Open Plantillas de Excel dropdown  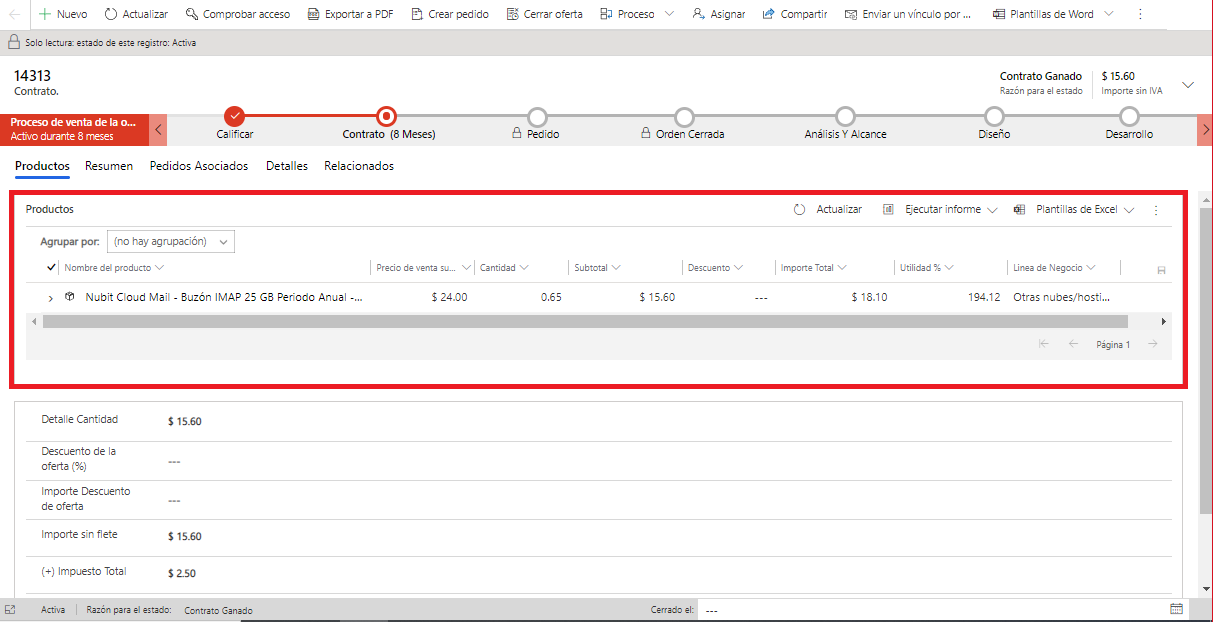[1075, 210]
